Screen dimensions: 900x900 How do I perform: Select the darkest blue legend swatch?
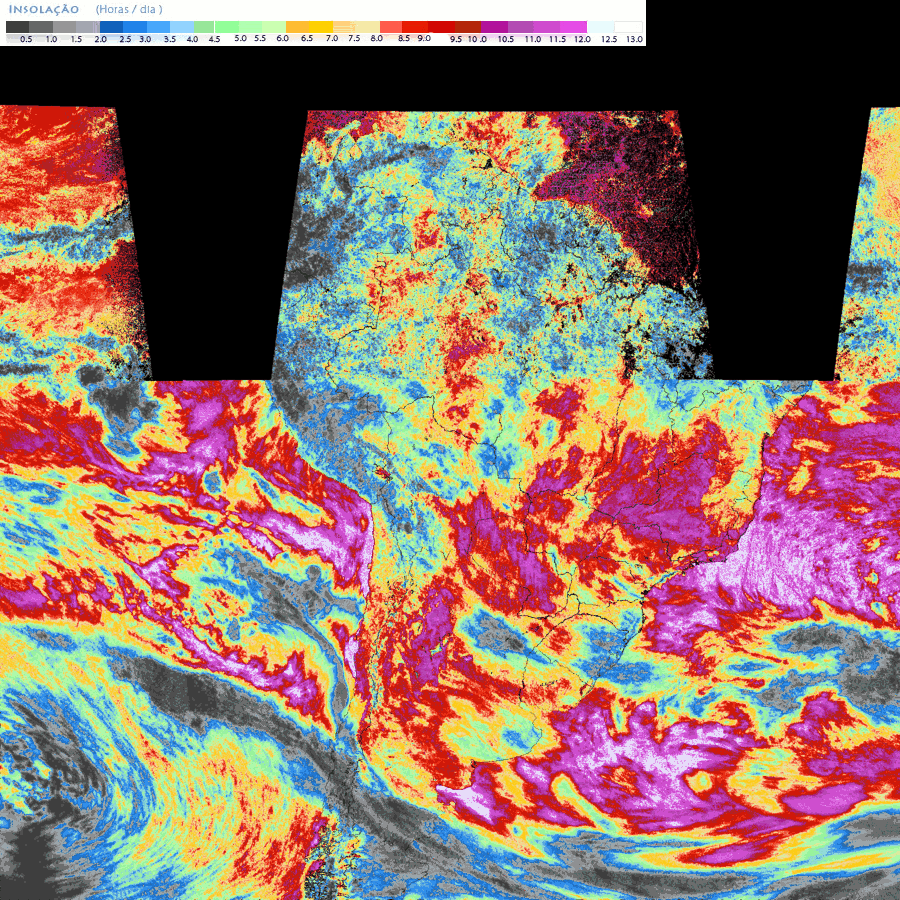click(x=111, y=27)
